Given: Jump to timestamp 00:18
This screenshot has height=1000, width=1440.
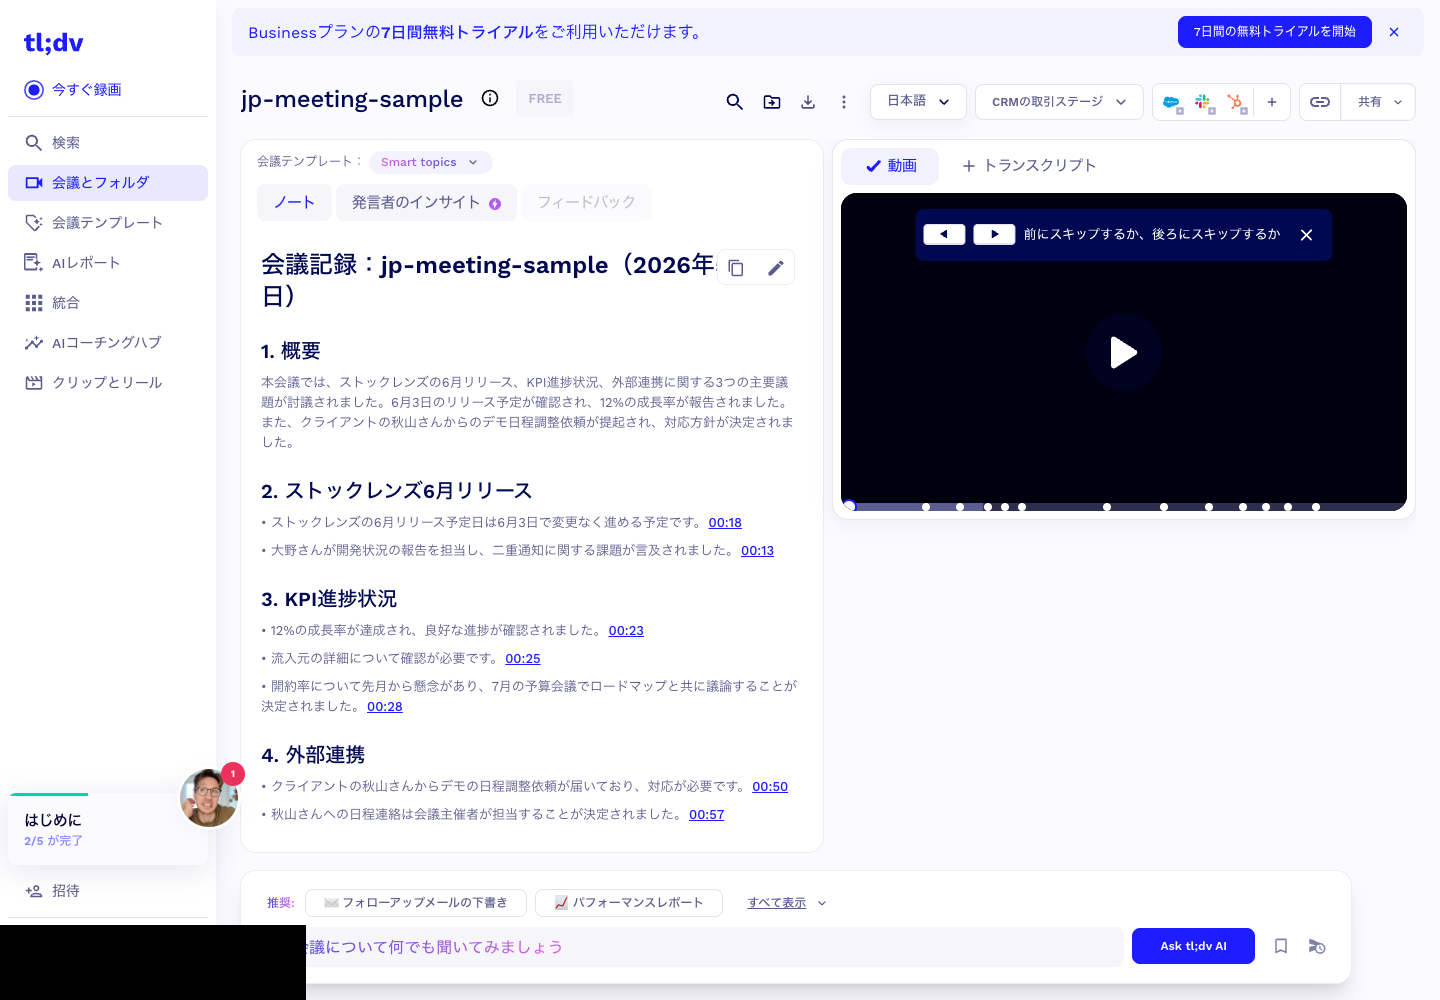Looking at the screenshot, I should (x=725, y=523).
